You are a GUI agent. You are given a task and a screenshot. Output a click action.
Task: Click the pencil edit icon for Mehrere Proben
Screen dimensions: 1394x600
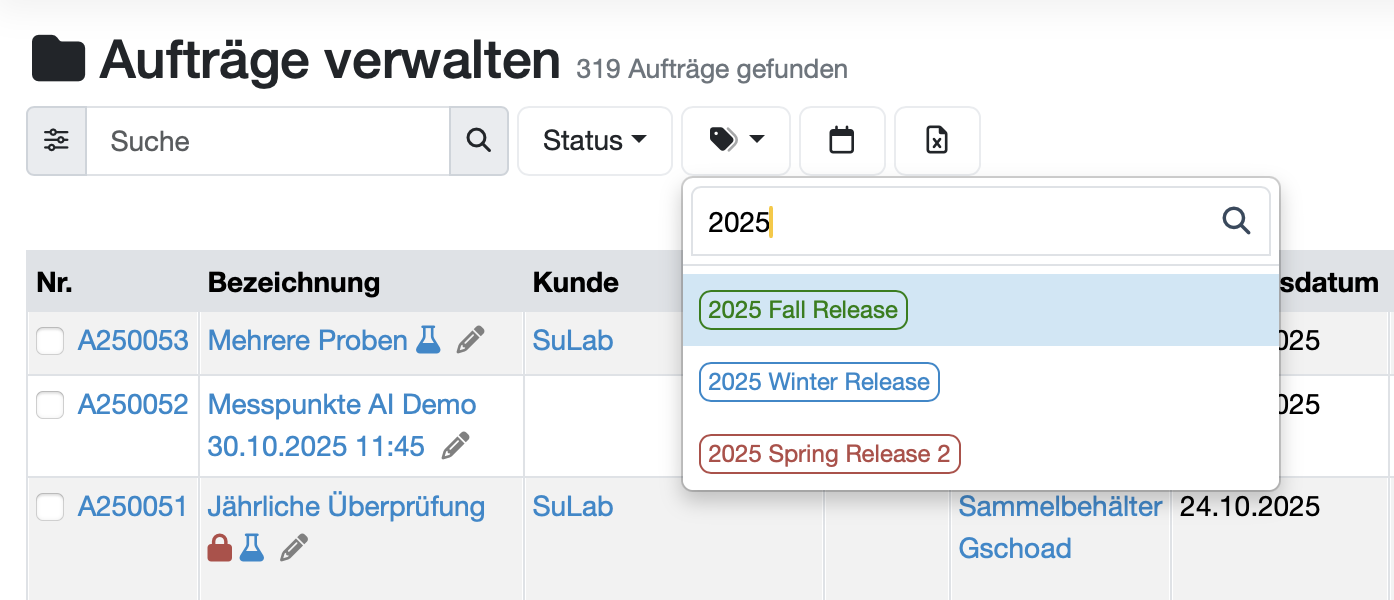coord(470,340)
